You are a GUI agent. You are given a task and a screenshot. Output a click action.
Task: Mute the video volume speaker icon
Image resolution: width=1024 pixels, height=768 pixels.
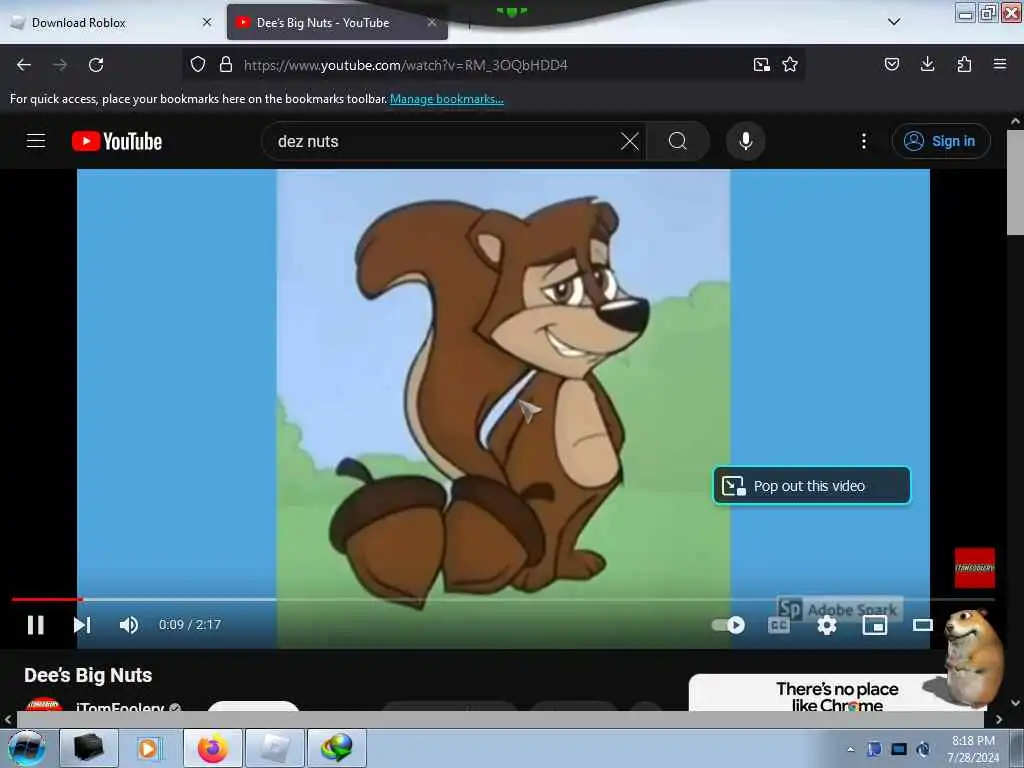click(x=129, y=625)
